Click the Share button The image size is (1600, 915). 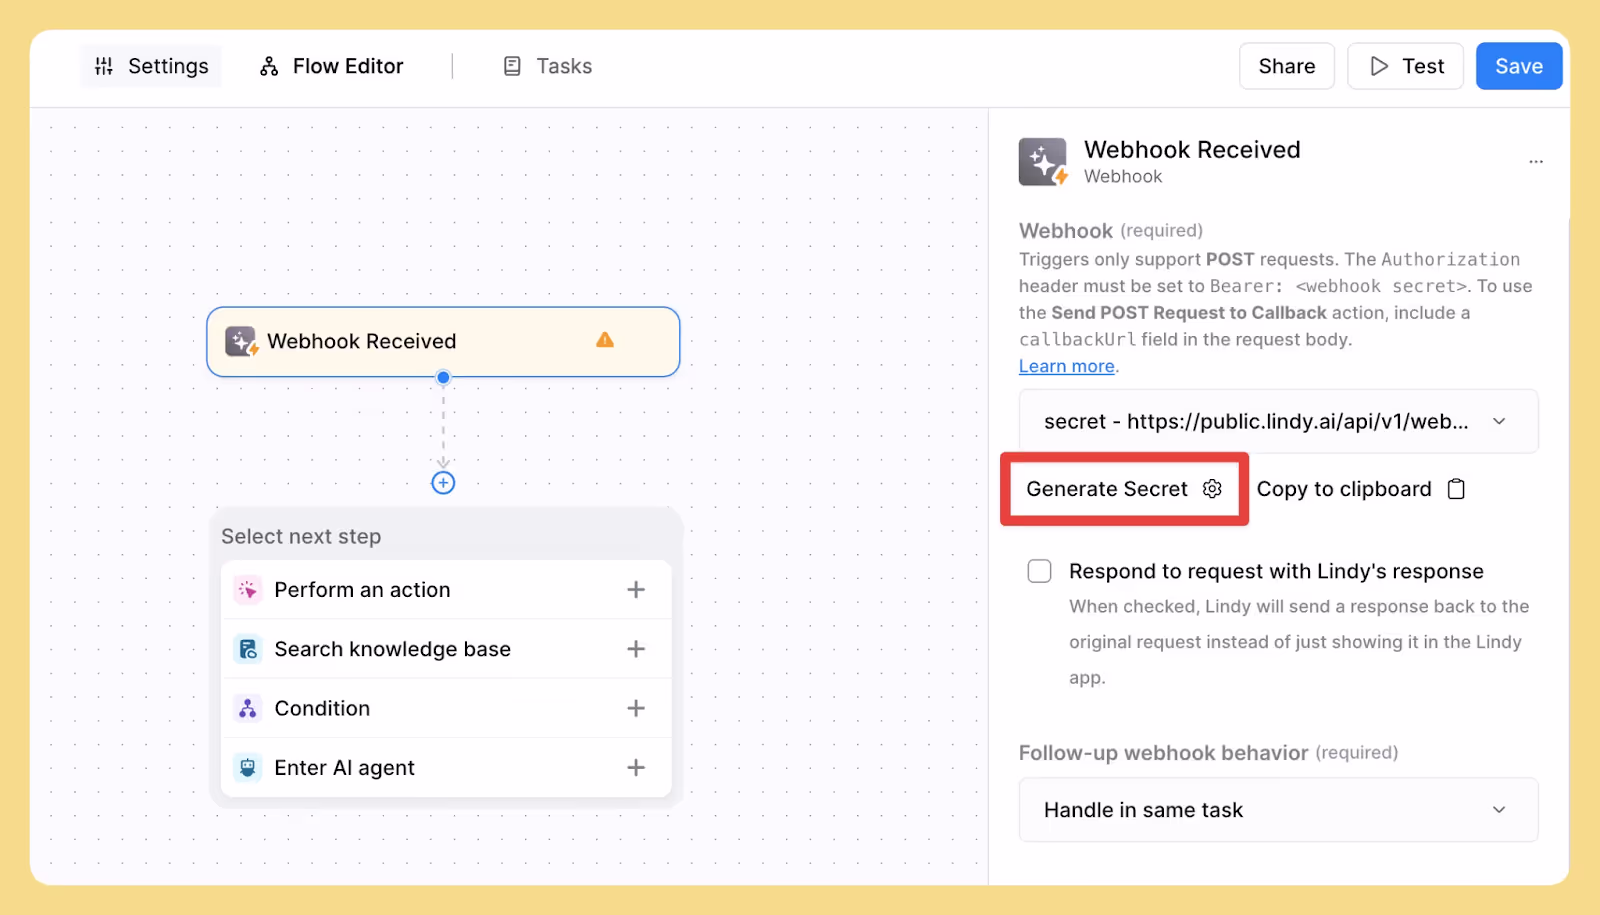pyautogui.click(x=1286, y=66)
